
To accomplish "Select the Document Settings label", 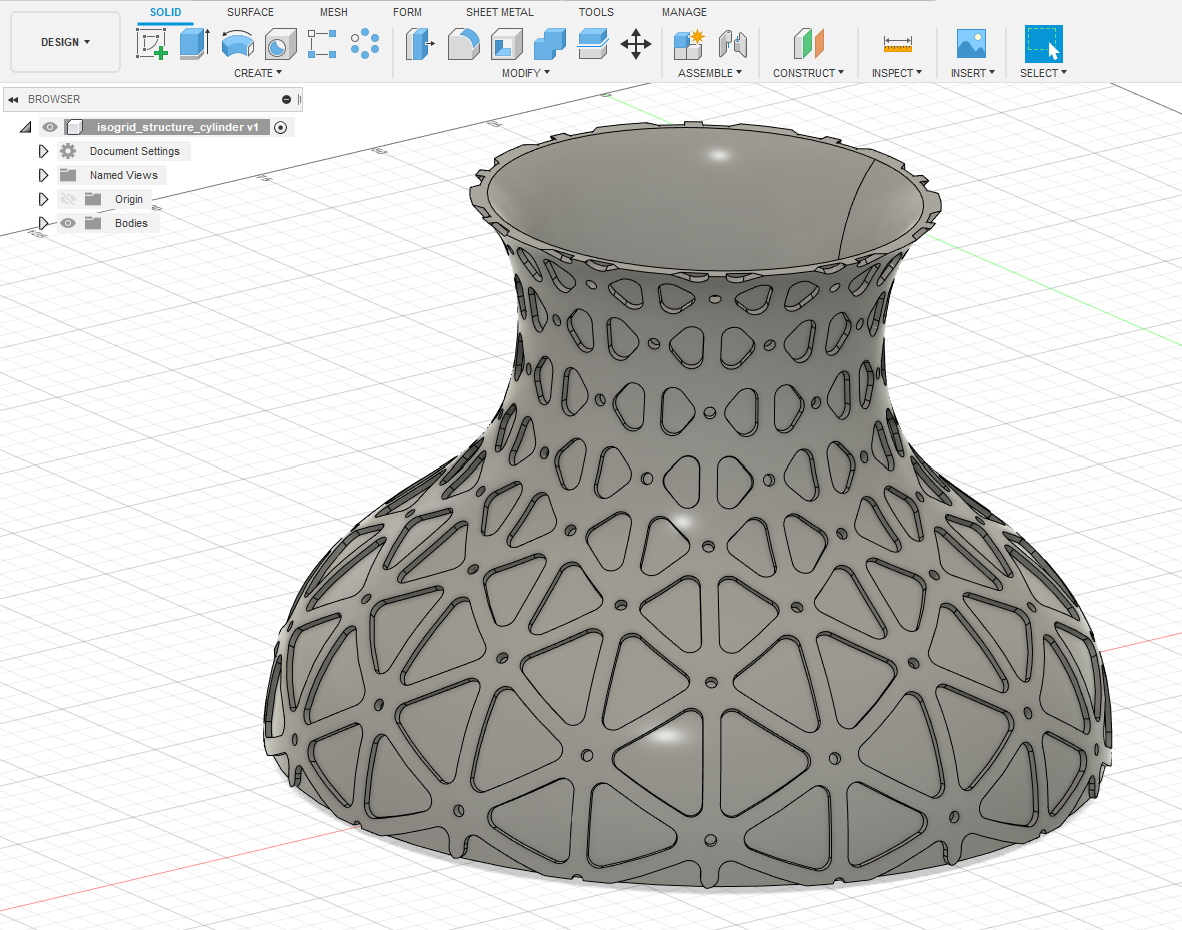I will click(x=134, y=151).
